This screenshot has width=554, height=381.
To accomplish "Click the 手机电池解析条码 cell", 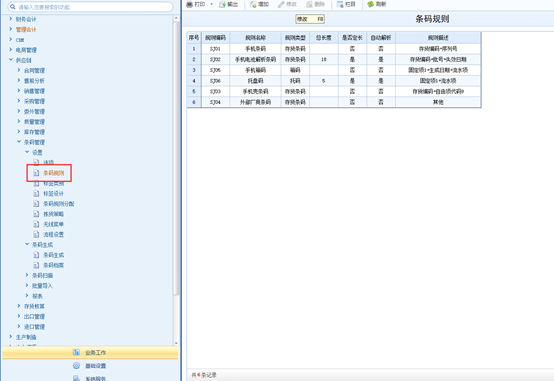I will pyautogui.click(x=255, y=59).
